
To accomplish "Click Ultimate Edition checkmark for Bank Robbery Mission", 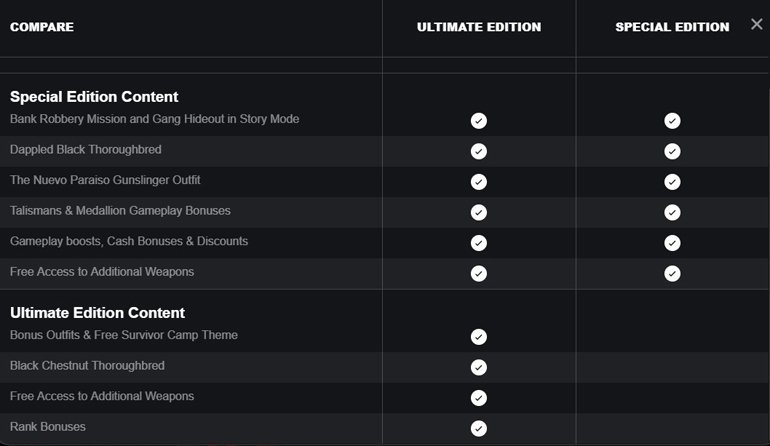I will pos(478,120).
